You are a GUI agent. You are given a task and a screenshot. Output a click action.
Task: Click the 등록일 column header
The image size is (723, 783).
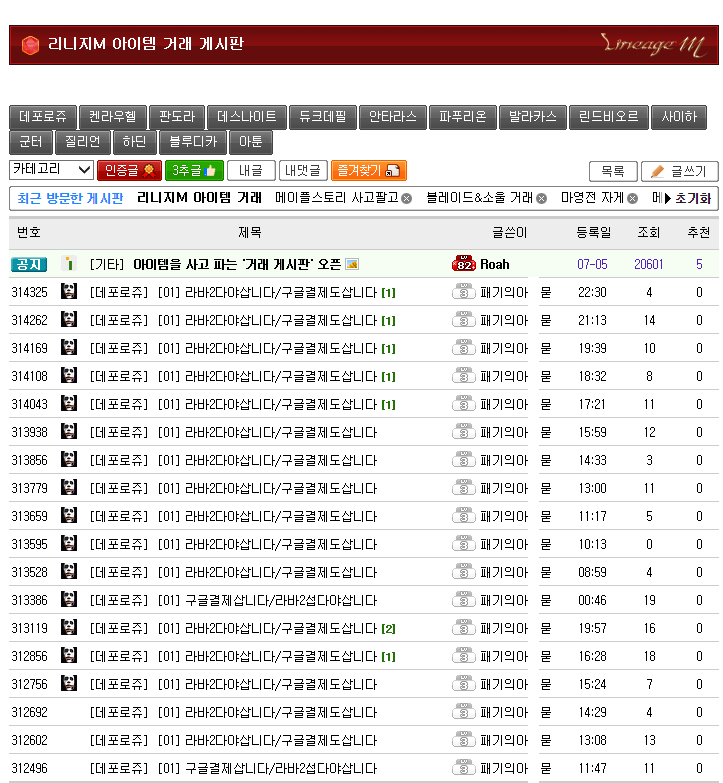(x=593, y=232)
